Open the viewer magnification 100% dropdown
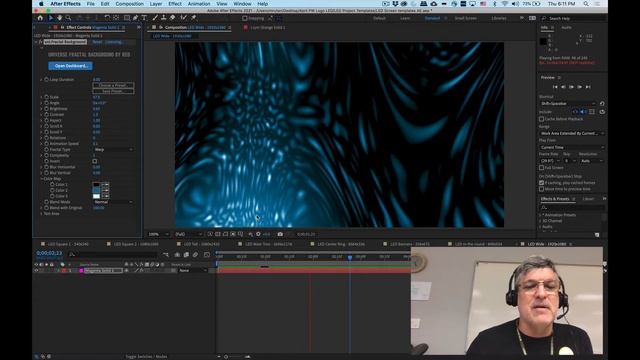 click(158, 234)
